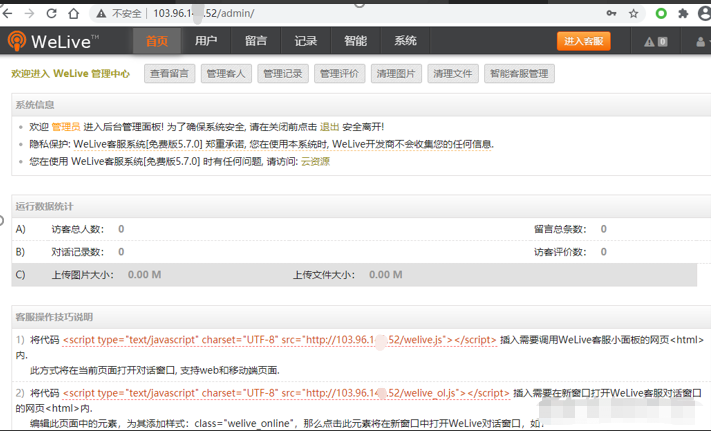Open the browser profile avatar icon
The height and width of the screenshot is (431, 711).
coord(705,14)
